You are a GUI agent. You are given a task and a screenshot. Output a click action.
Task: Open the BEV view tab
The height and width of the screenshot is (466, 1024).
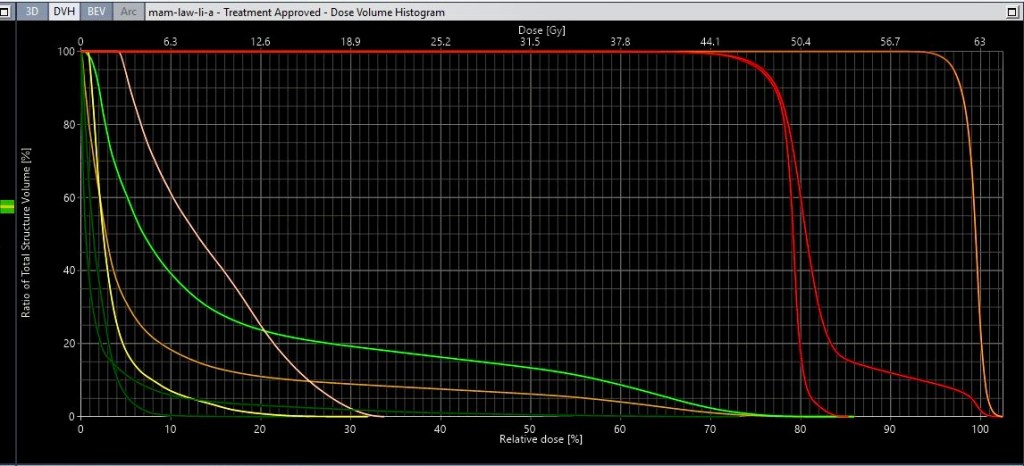[x=96, y=13]
